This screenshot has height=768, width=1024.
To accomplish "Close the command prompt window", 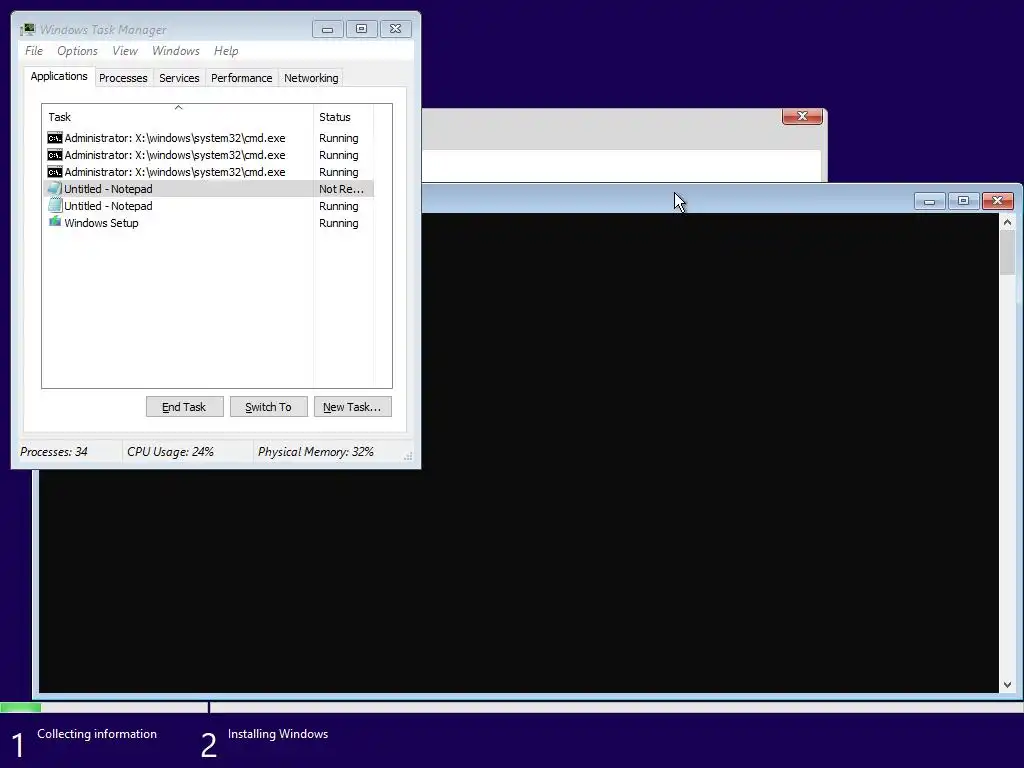I will coord(997,201).
